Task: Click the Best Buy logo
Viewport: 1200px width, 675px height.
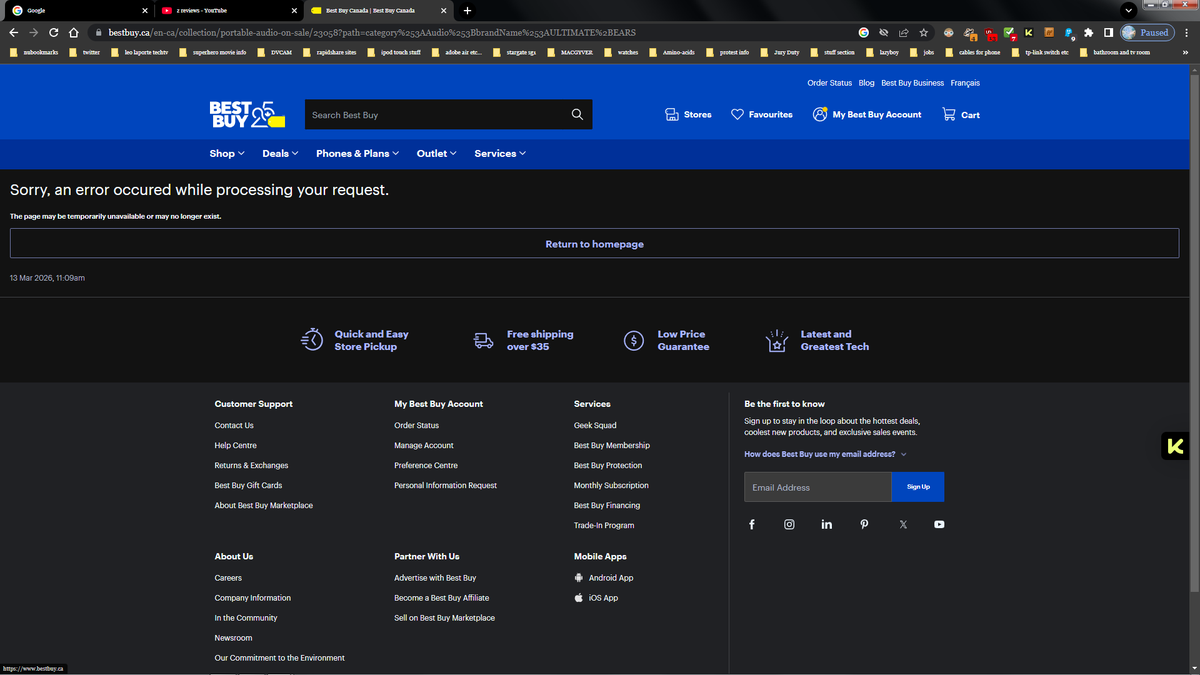Action: click(x=247, y=114)
